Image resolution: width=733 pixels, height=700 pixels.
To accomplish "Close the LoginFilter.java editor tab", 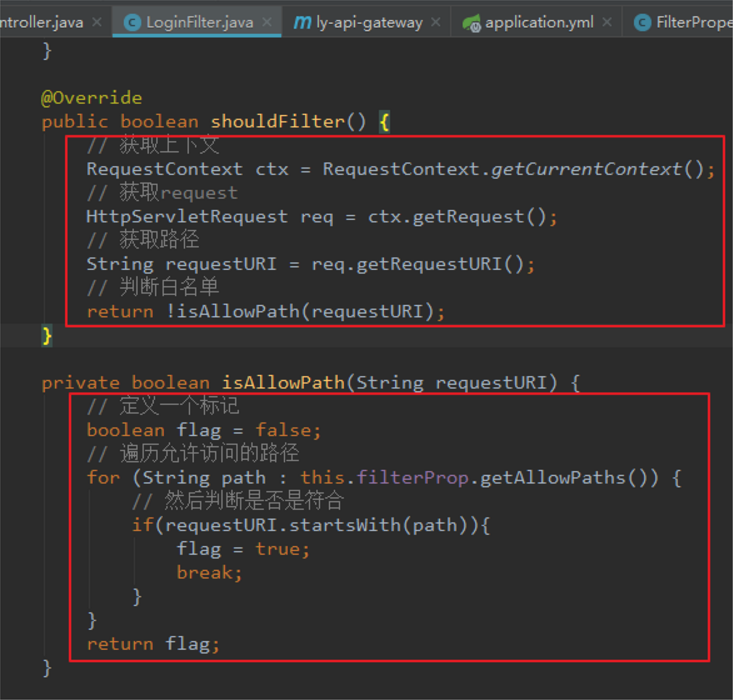I will [269, 22].
